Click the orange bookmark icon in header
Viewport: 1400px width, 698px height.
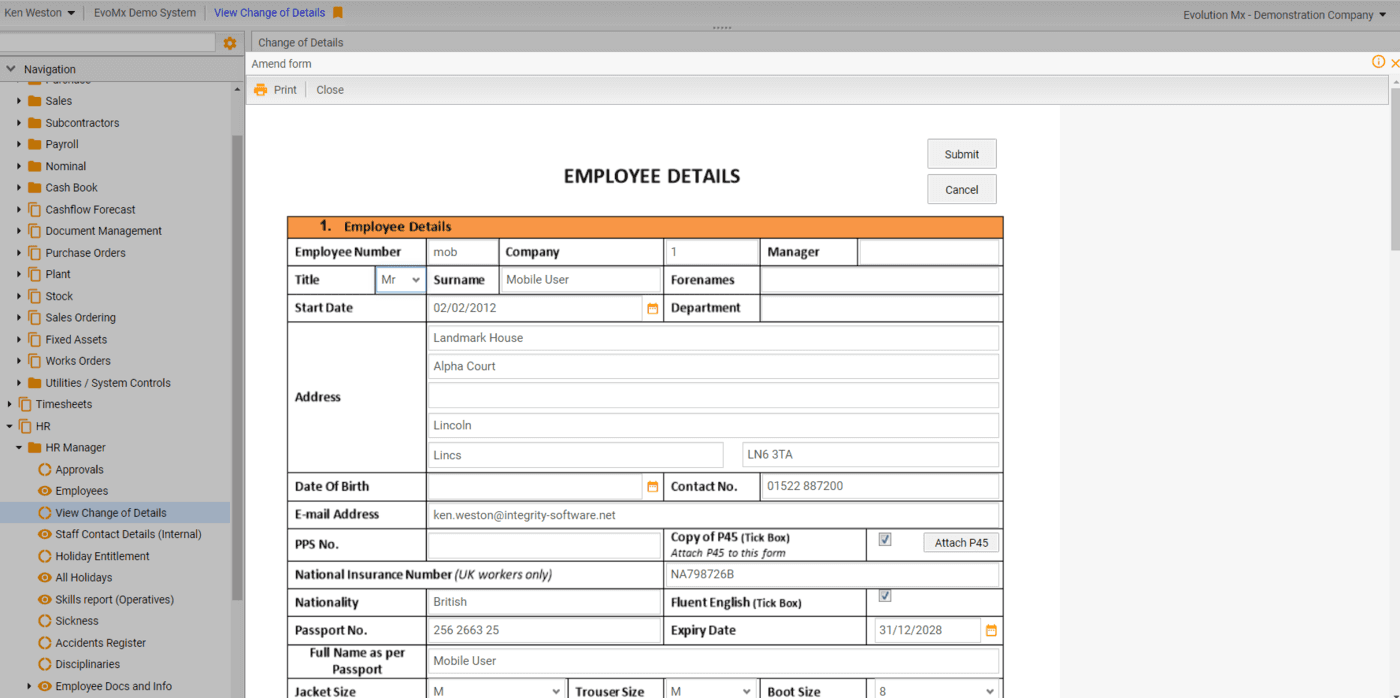(338, 13)
